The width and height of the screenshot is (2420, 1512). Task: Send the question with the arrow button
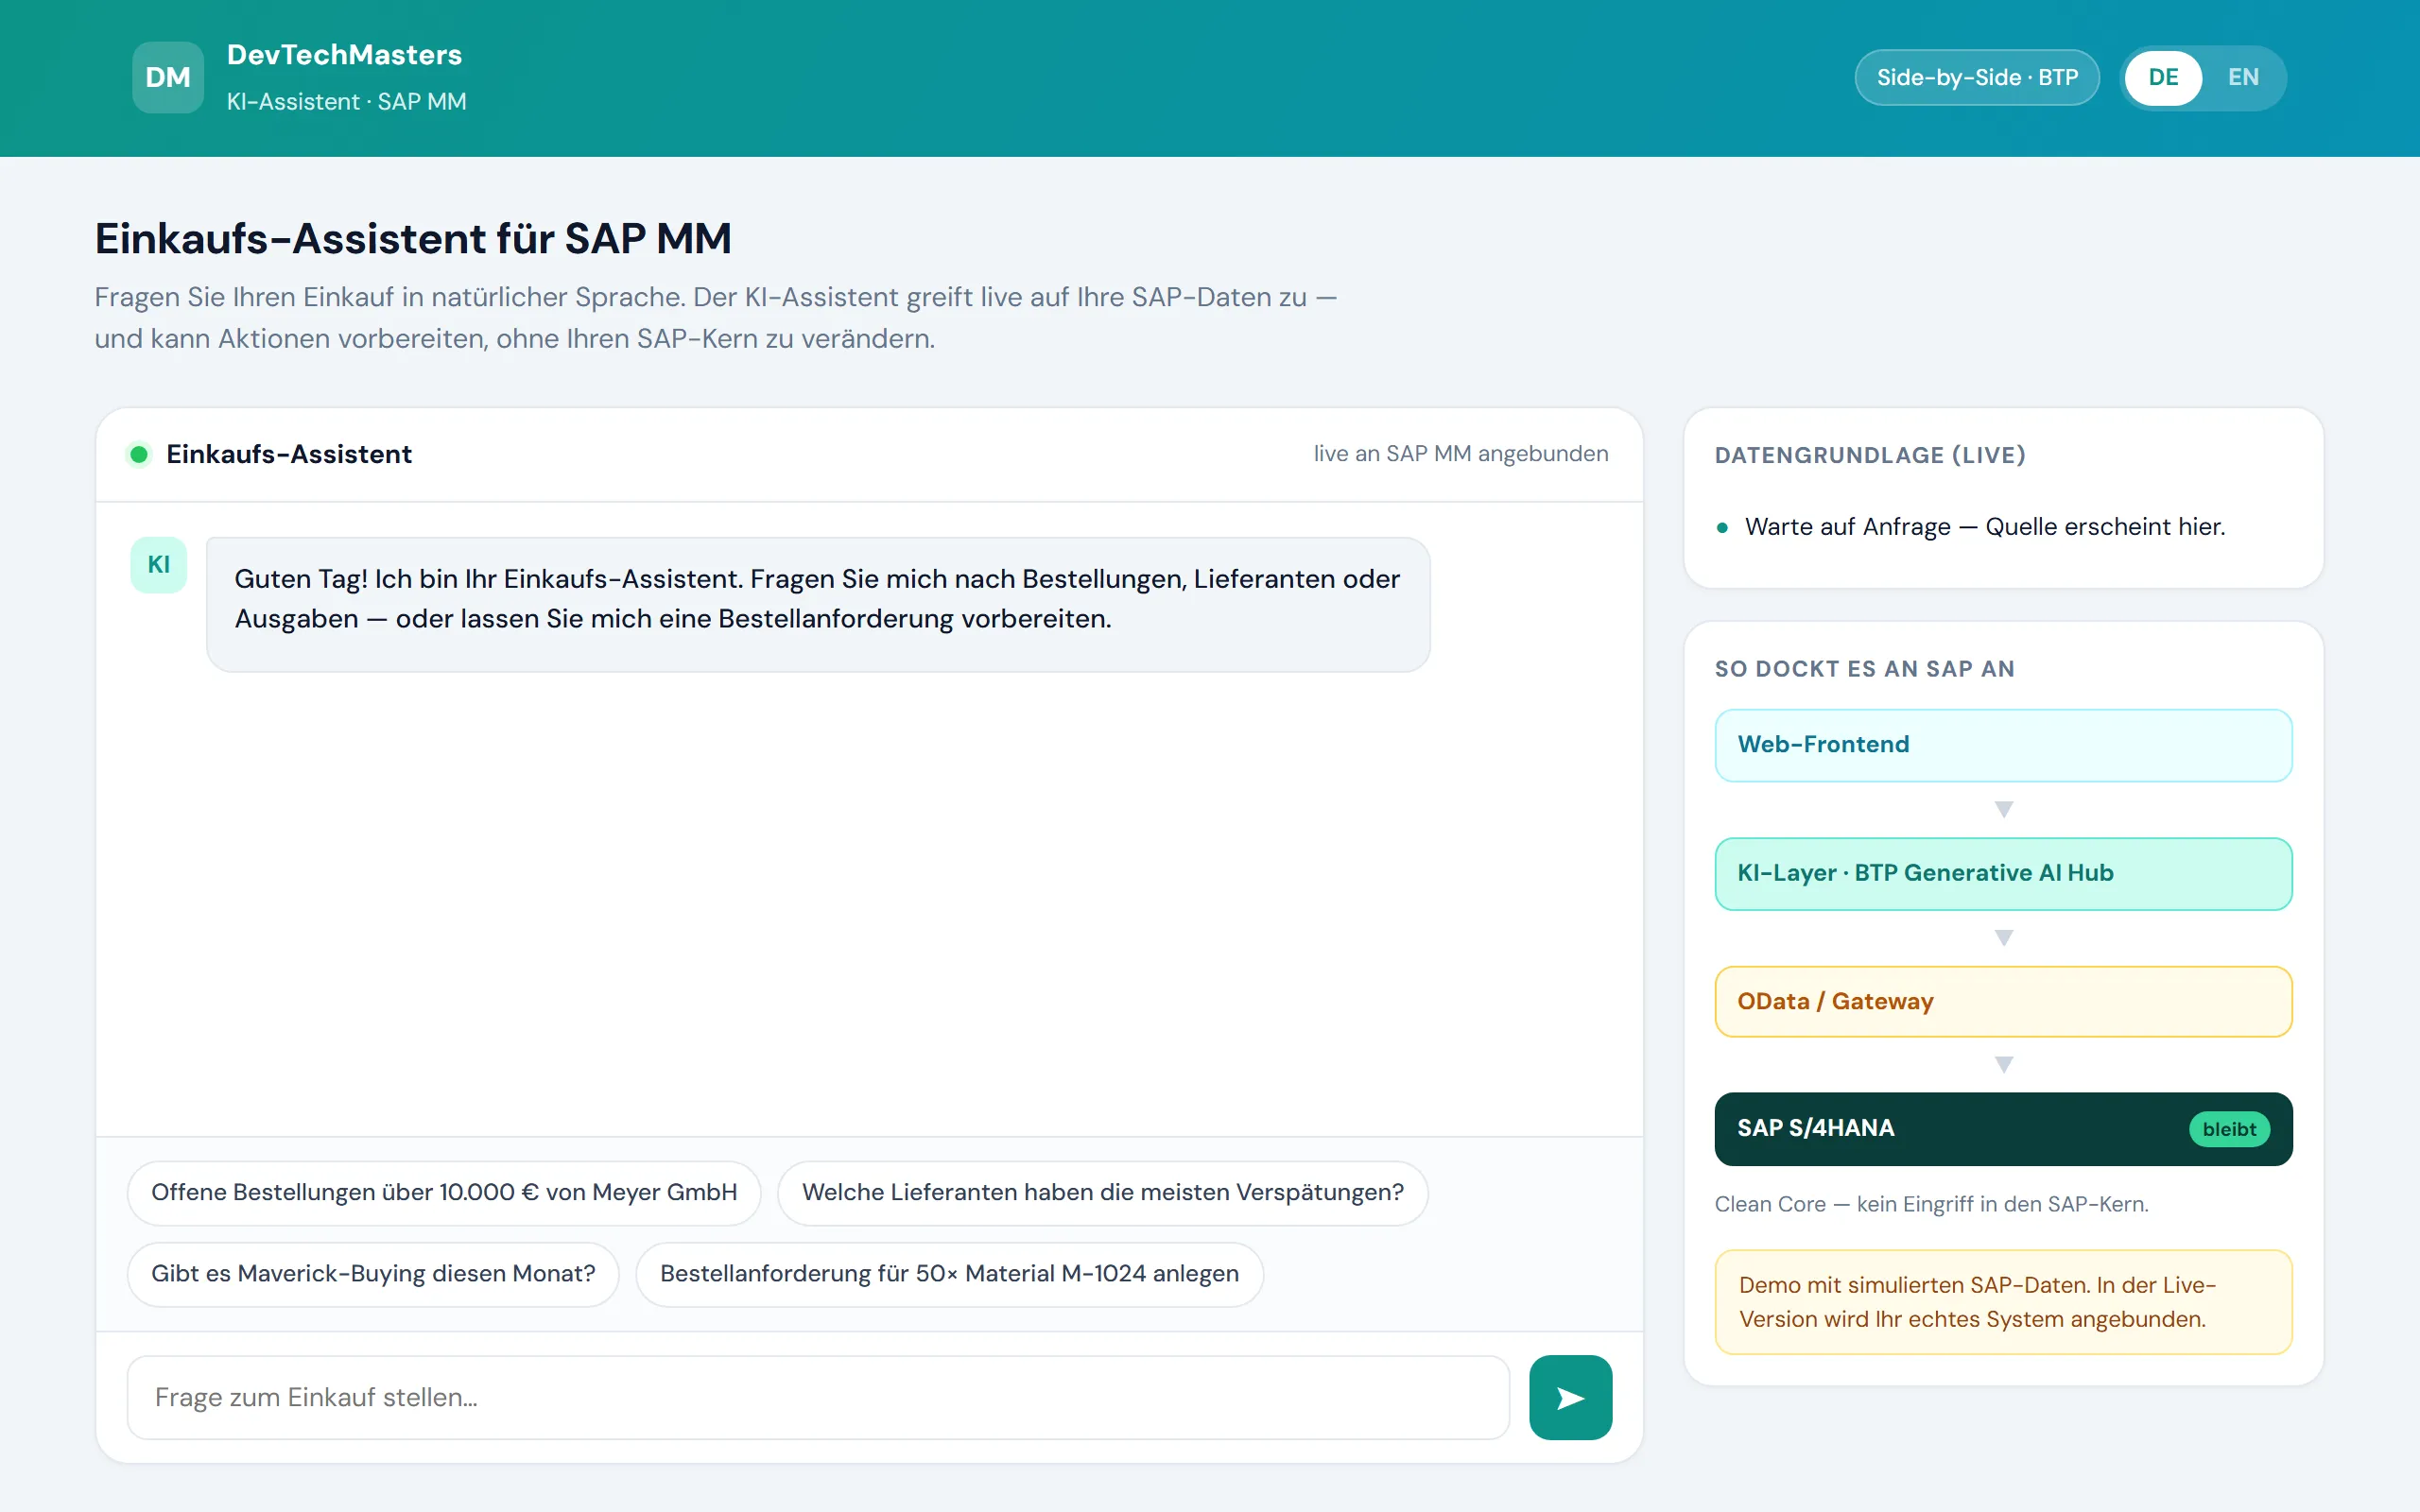coord(1570,1397)
